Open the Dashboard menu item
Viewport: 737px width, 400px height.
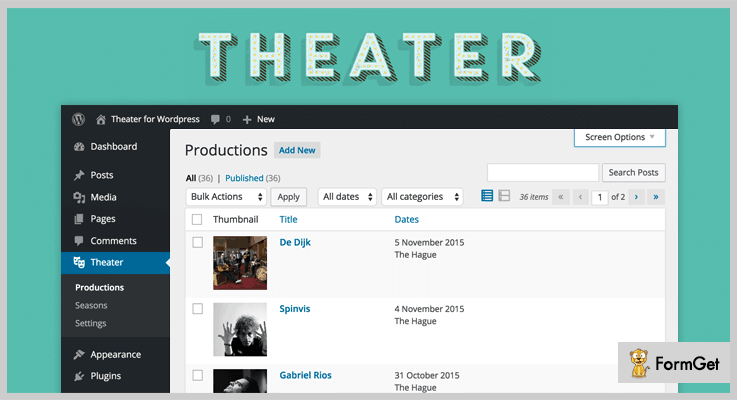[115, 147]
